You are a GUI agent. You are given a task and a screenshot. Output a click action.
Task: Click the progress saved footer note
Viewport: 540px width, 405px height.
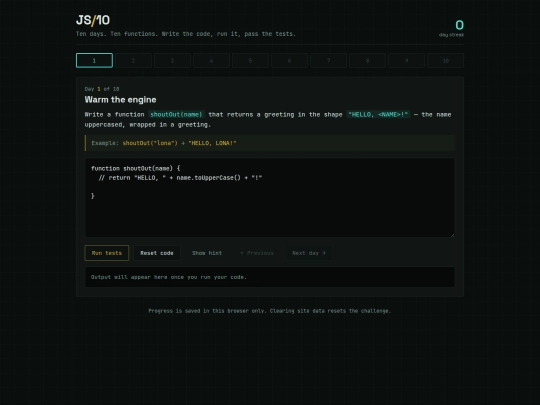click(x=270, y=311)
